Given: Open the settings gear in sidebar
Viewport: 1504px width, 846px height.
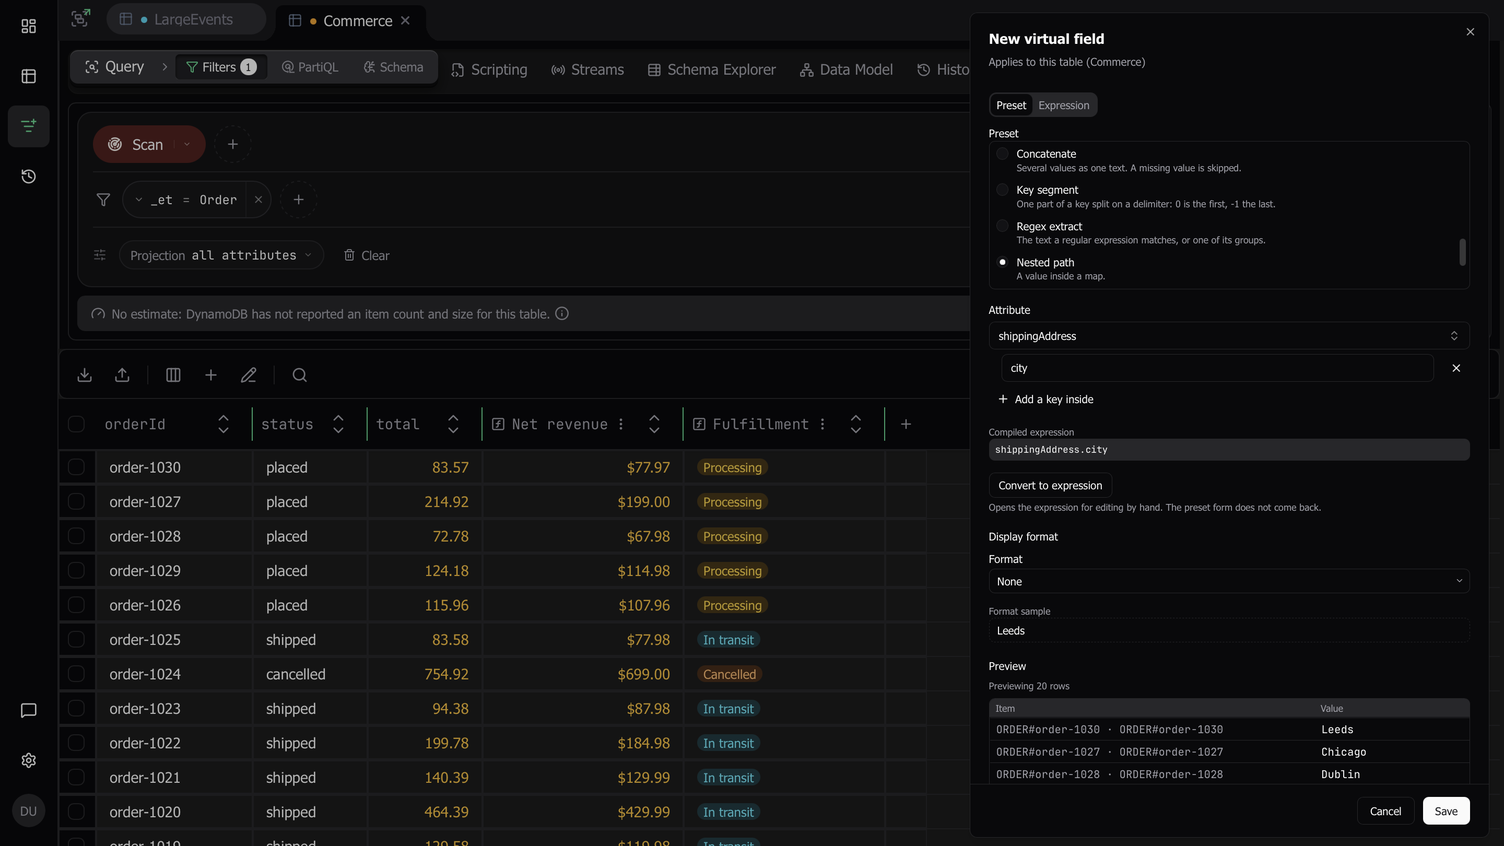Looking at the screenshot, I should [x=29, y=760].
